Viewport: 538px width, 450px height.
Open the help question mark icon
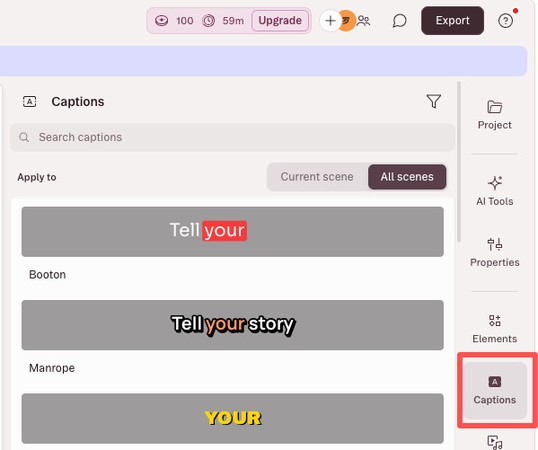click(505, 21)
